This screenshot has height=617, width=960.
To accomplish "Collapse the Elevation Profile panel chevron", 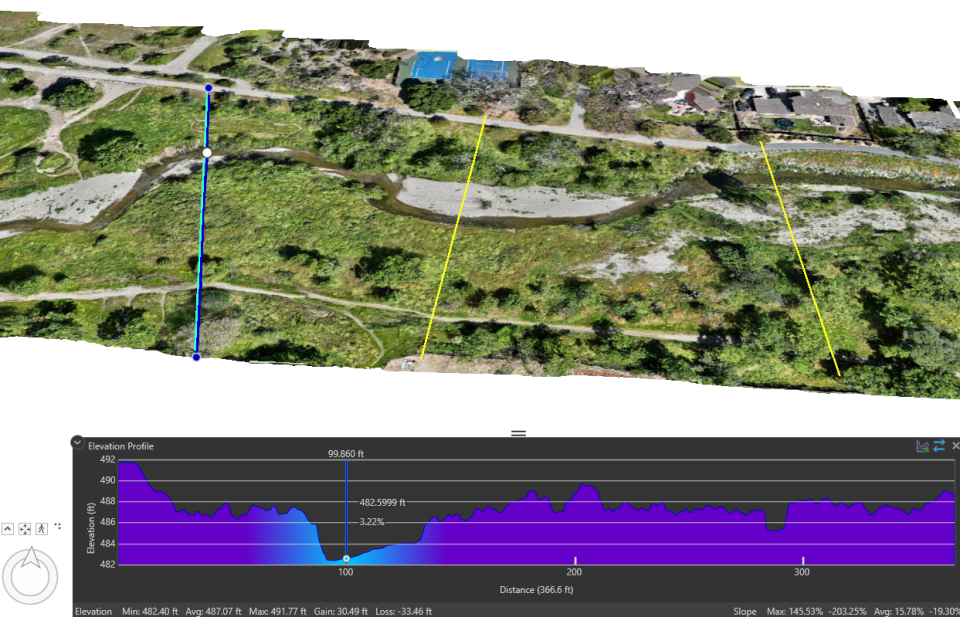I will 77,442.
